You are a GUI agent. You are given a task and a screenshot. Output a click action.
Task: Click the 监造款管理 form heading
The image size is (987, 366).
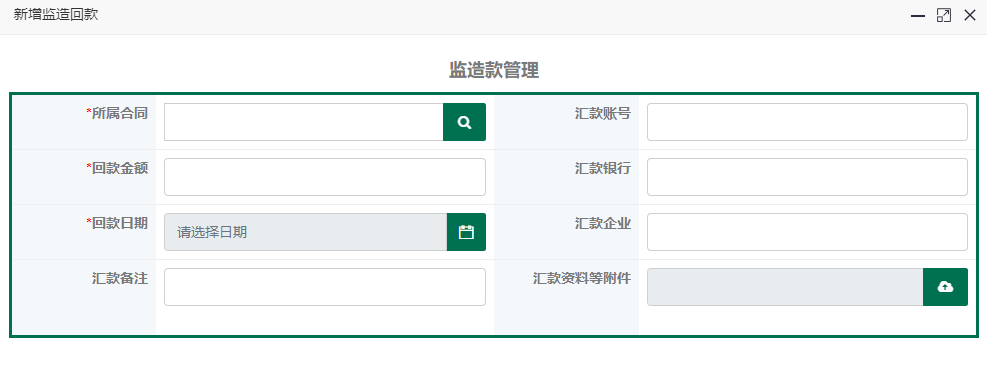(494, 70)
